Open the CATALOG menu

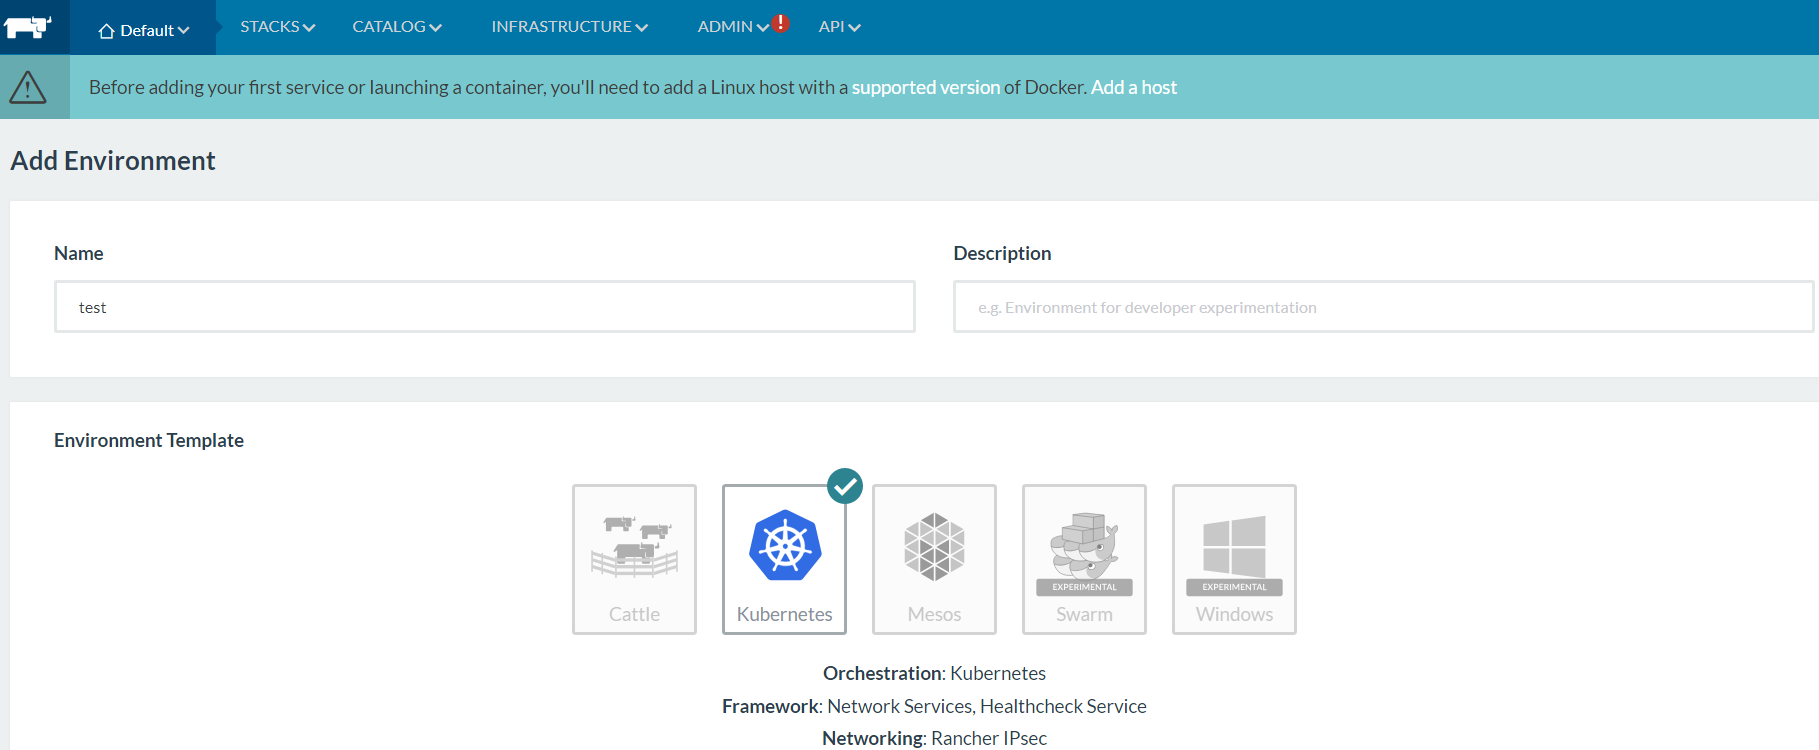point(397,27)
